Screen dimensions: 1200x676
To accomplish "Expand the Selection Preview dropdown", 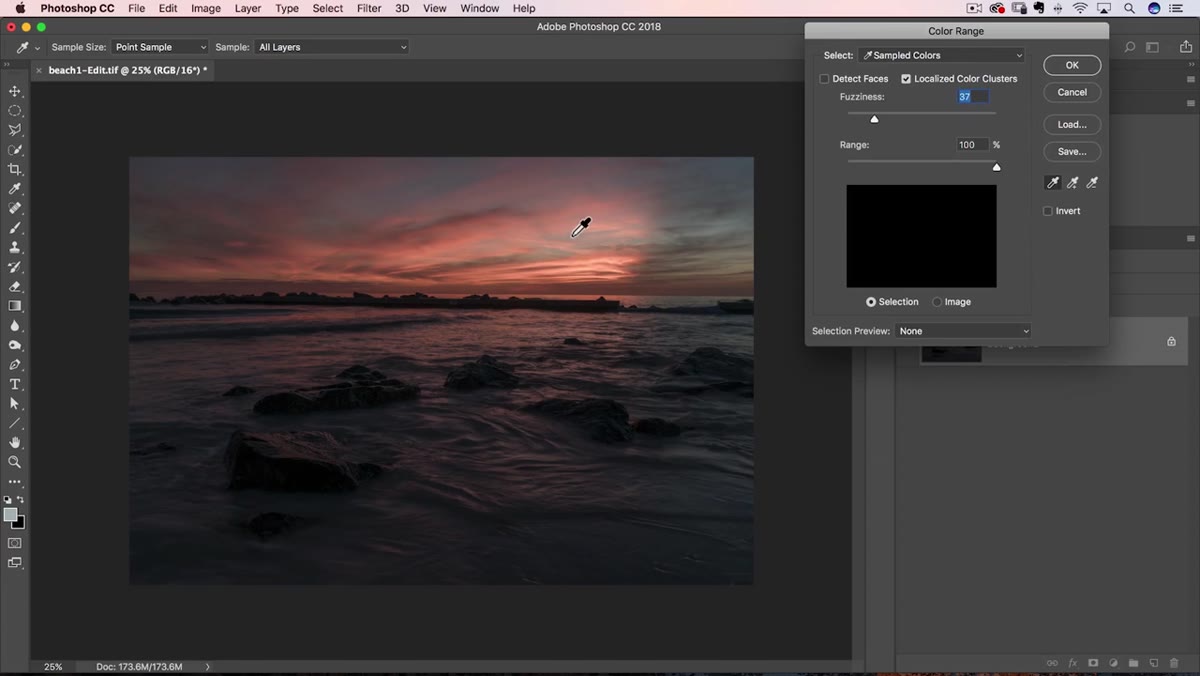I will 963,331.
